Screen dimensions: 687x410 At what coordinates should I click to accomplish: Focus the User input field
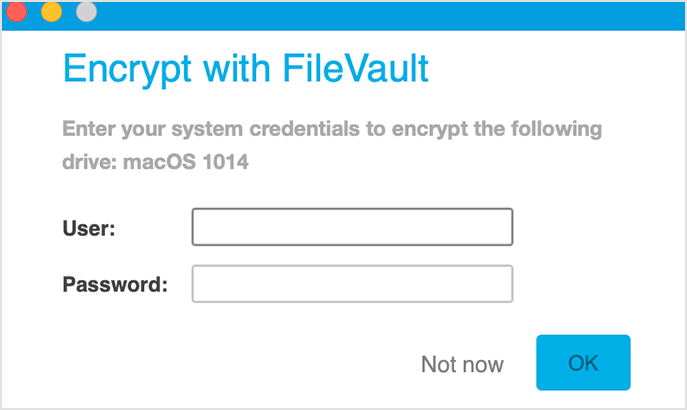coord(352,227)
